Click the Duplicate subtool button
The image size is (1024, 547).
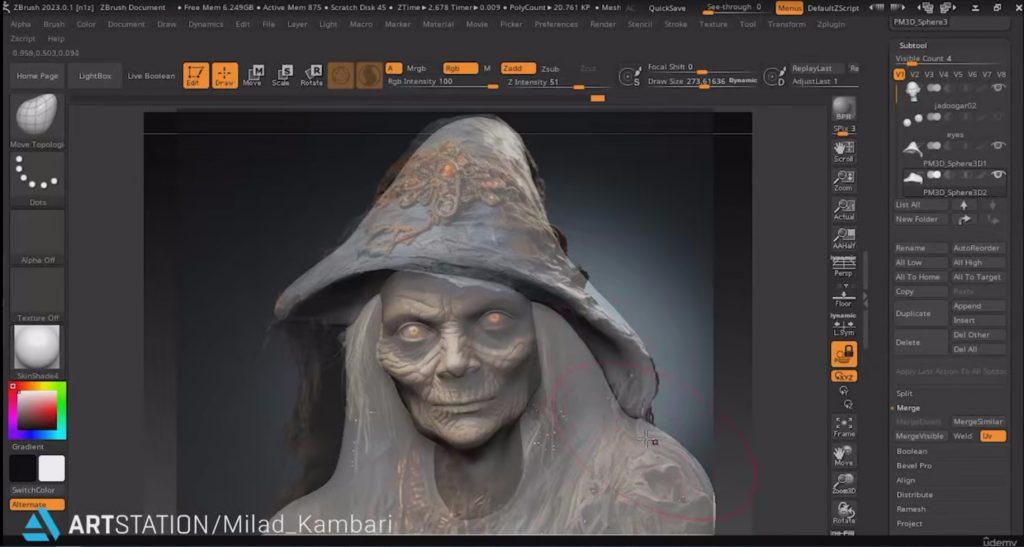(920, 313)
